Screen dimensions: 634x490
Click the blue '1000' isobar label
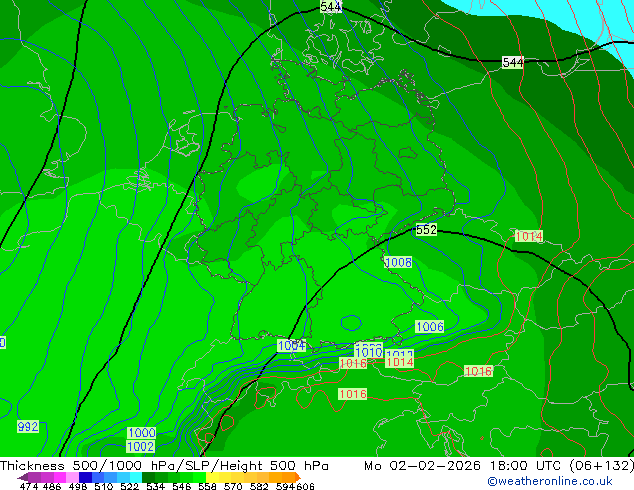pyautogui.click(x=142, y=433)
